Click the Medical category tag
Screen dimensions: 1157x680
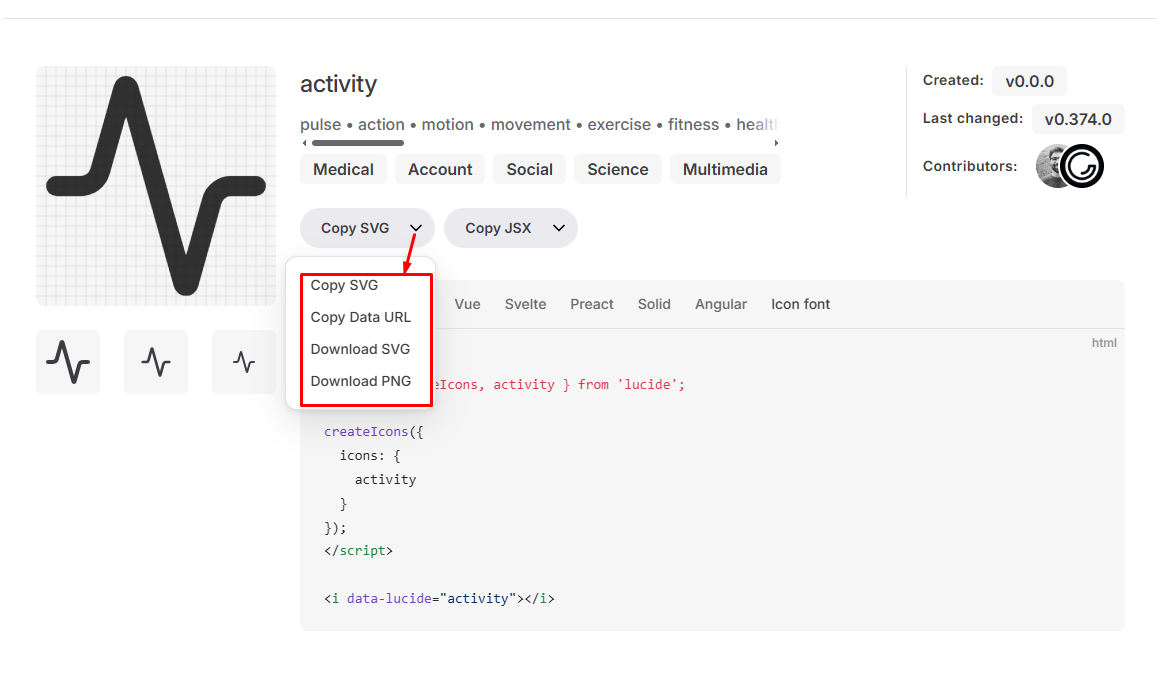point(343,169)
